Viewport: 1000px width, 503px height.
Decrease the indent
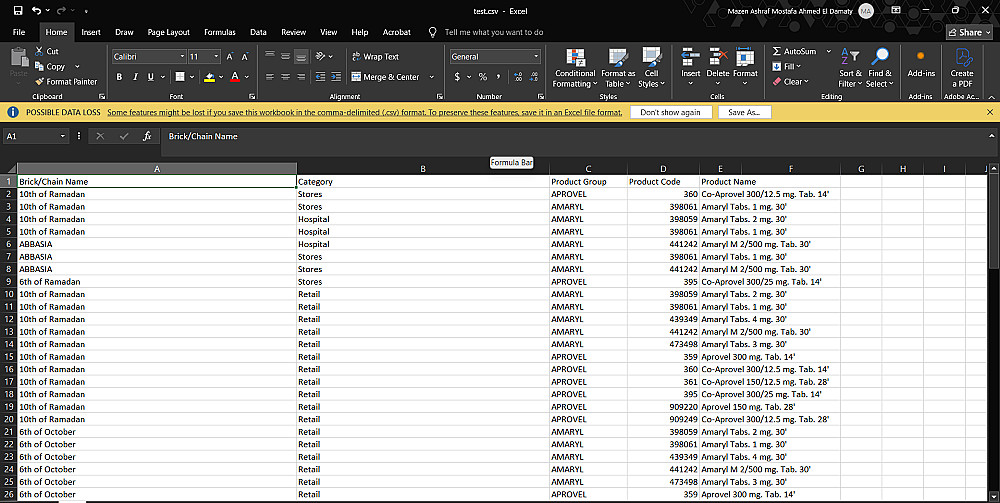click(x=320, y=77)
